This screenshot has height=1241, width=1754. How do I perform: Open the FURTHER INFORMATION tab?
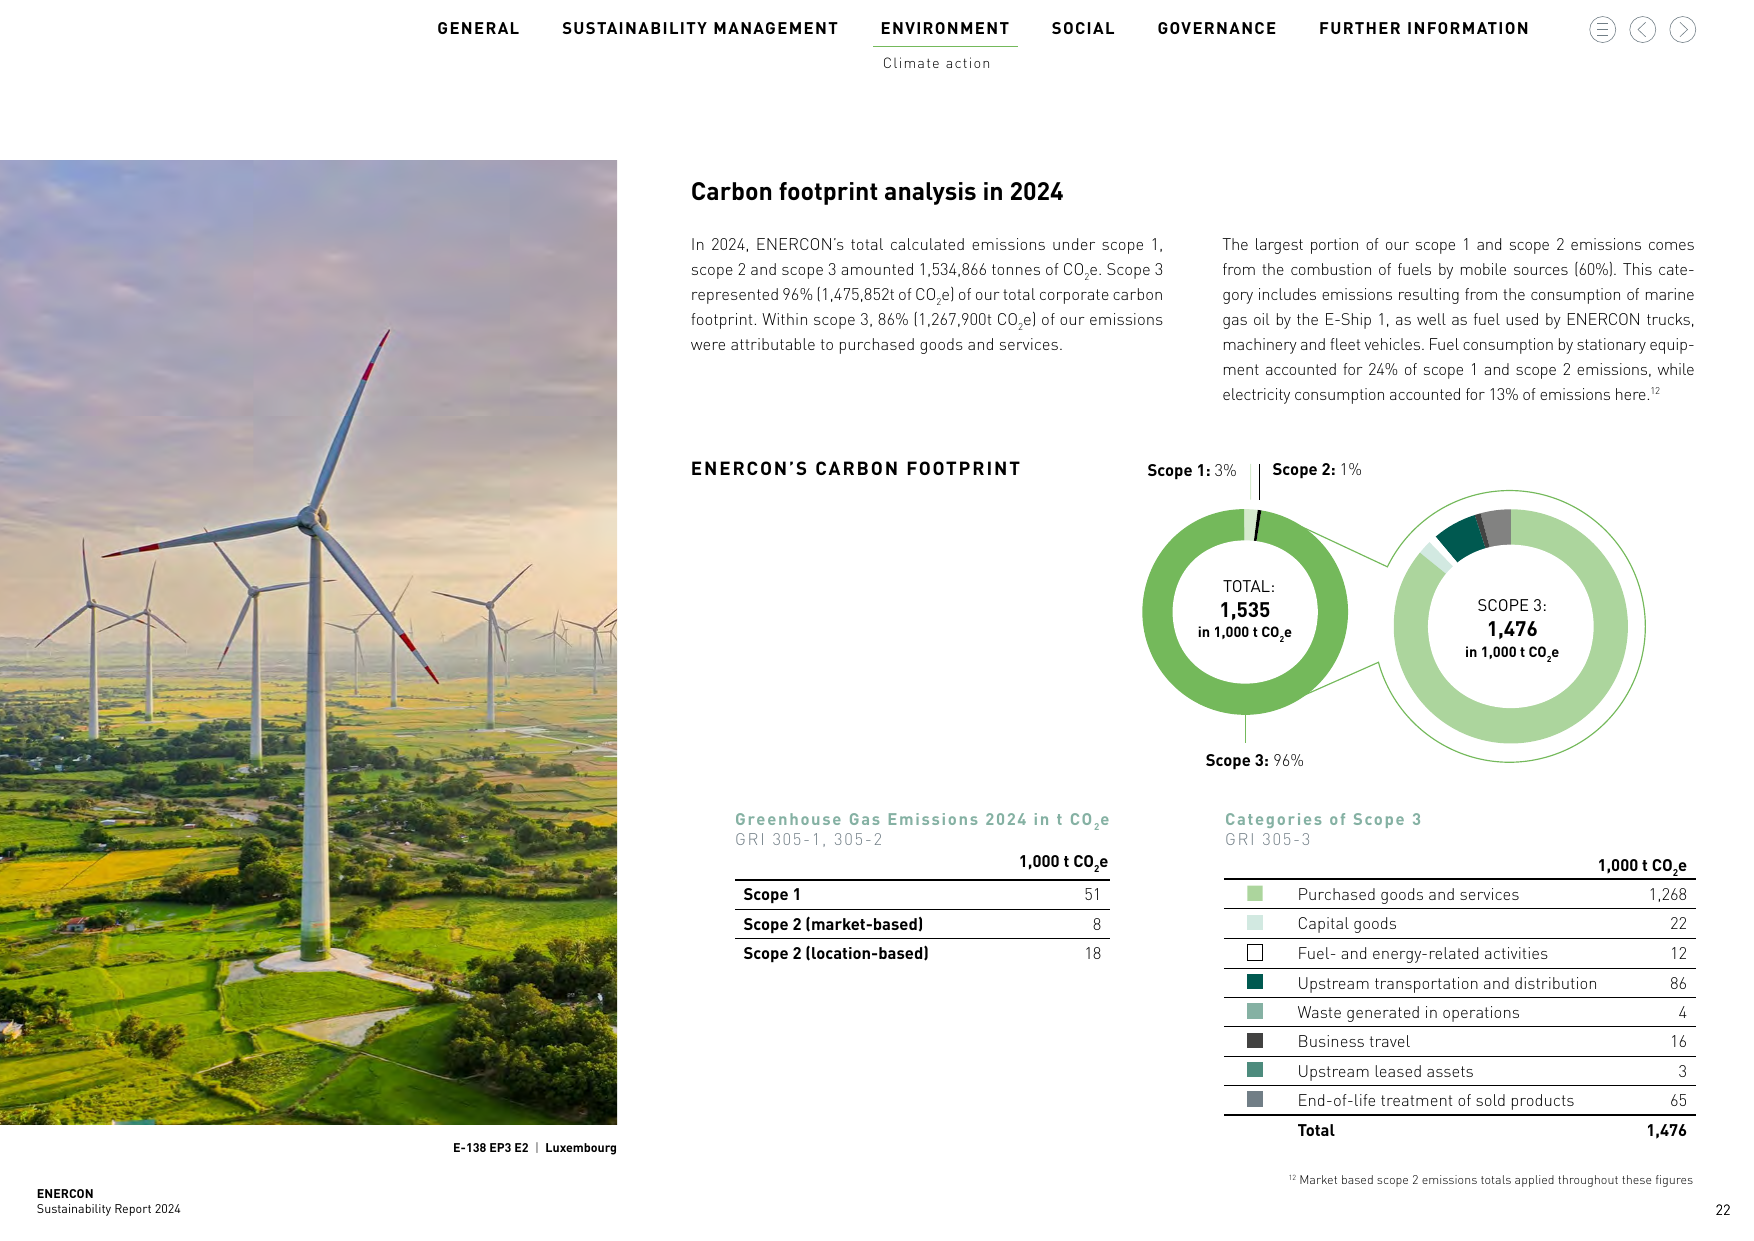coord(1424,29)
